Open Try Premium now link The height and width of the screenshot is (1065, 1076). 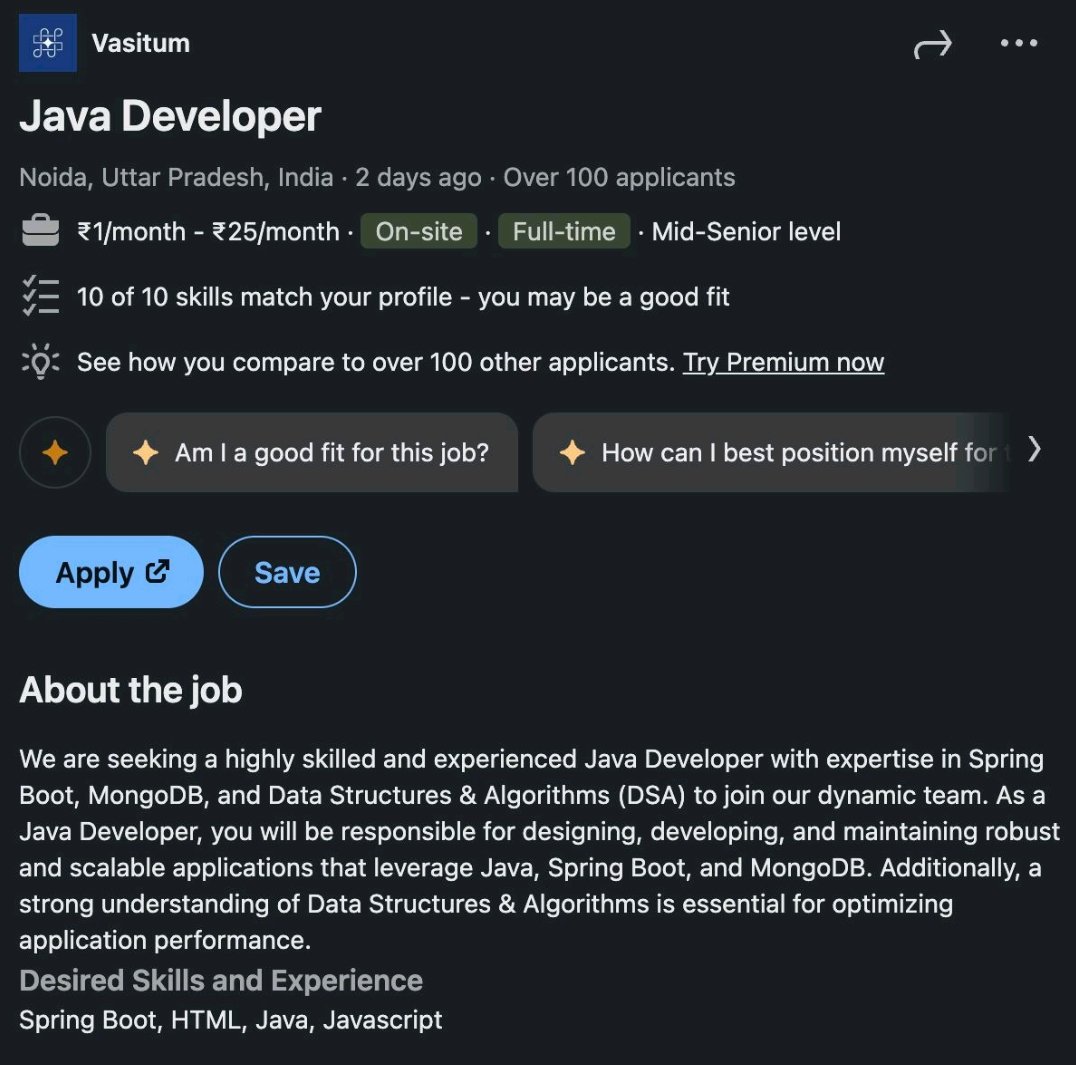(783, 362)
